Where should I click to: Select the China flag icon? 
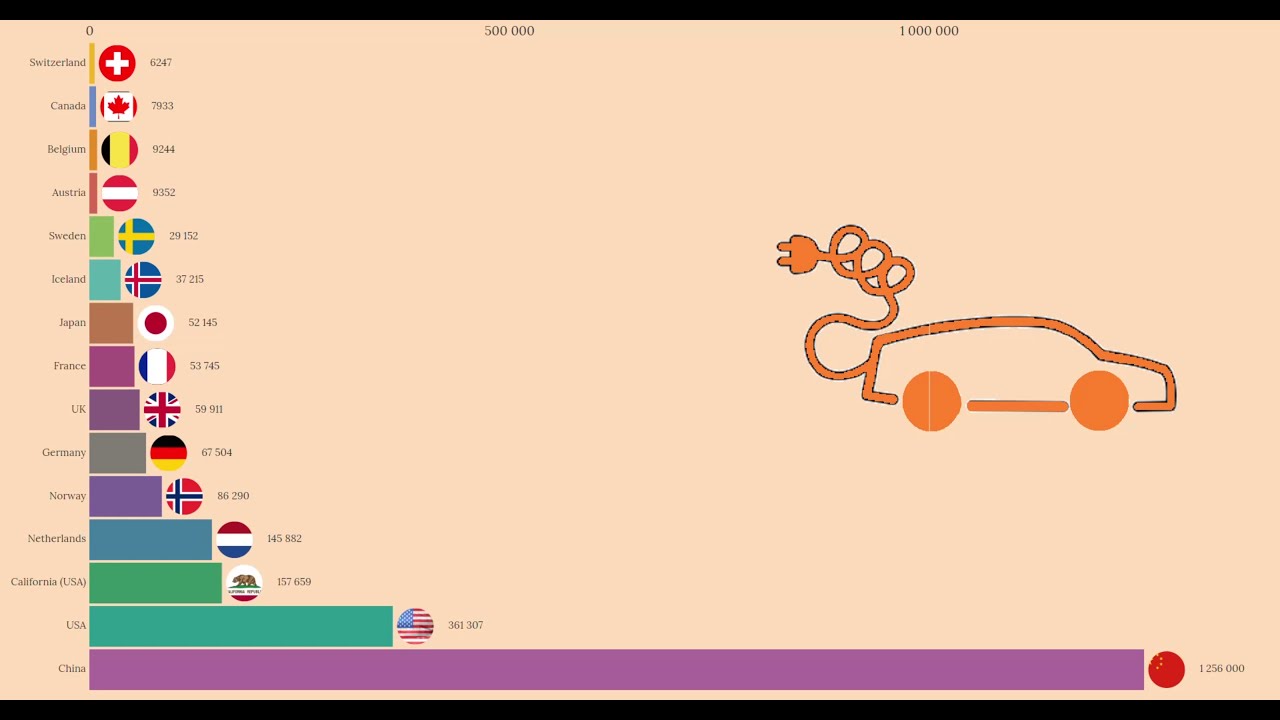[x=1166, y=669]
